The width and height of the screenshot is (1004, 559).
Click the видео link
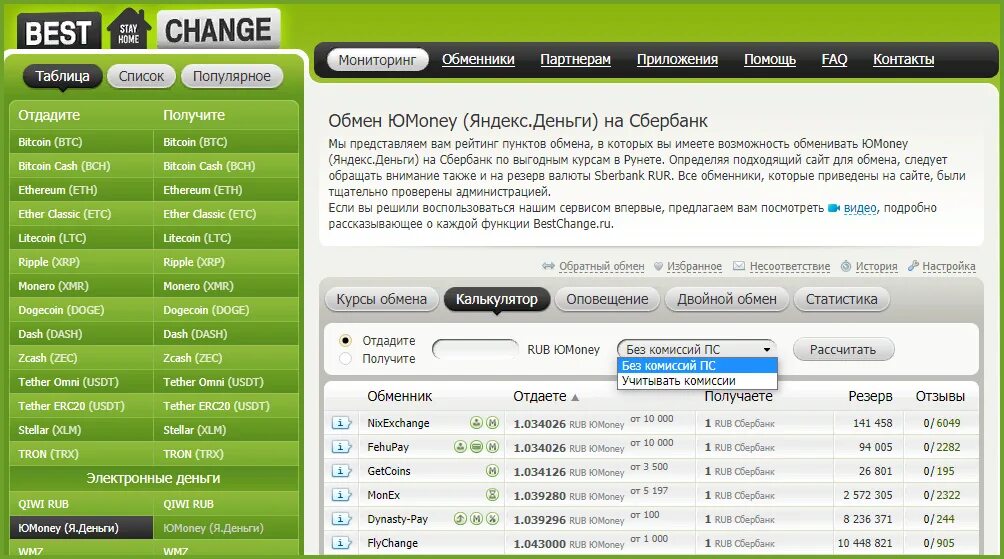coord(860,208)
